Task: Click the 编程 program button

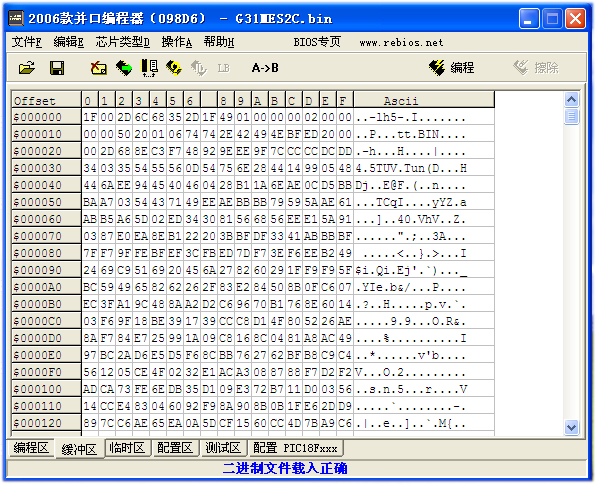Action: coord(452,68)
